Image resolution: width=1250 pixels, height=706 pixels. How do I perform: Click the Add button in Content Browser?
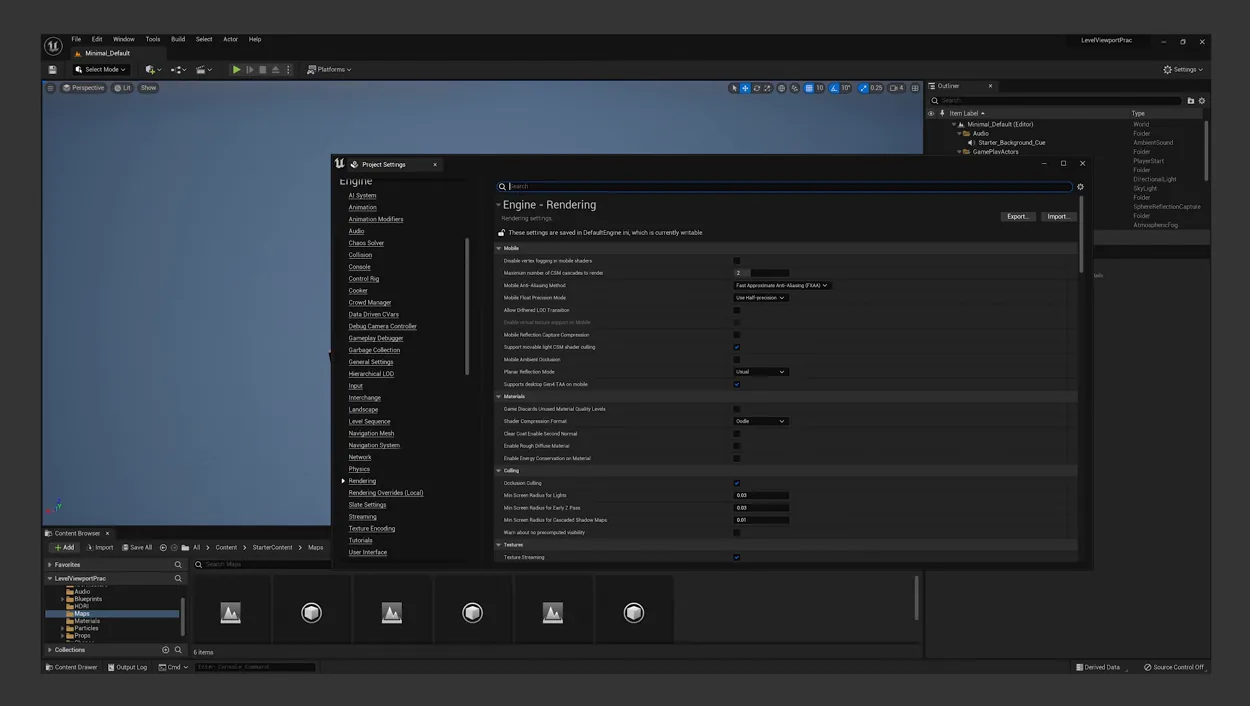[x=64, y=548]
